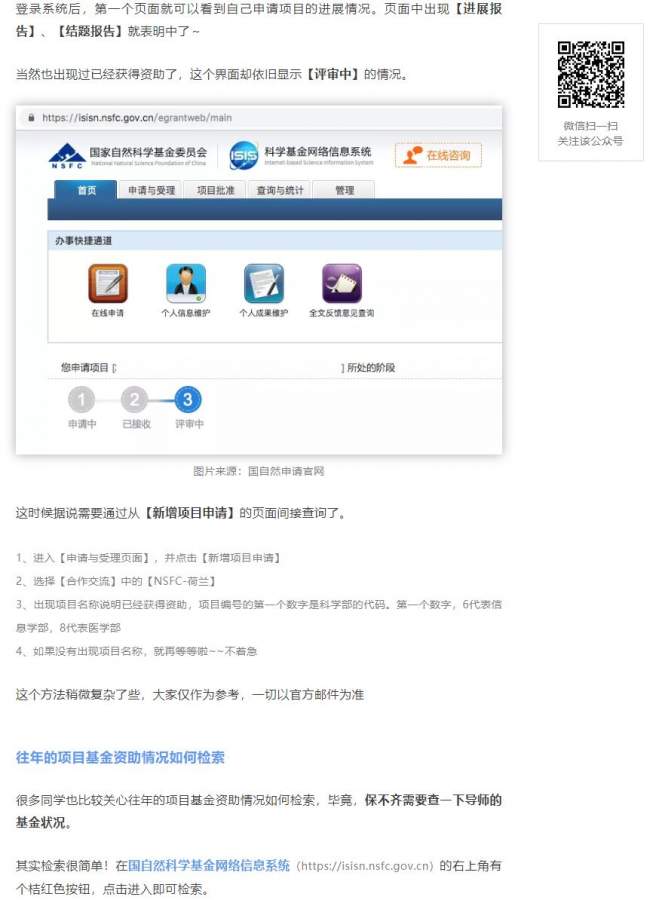Image resolution: width=659 pixels, height=900 pixels.
Task: Select the step 3 评审中 circle
Action: tap(188, 399)
